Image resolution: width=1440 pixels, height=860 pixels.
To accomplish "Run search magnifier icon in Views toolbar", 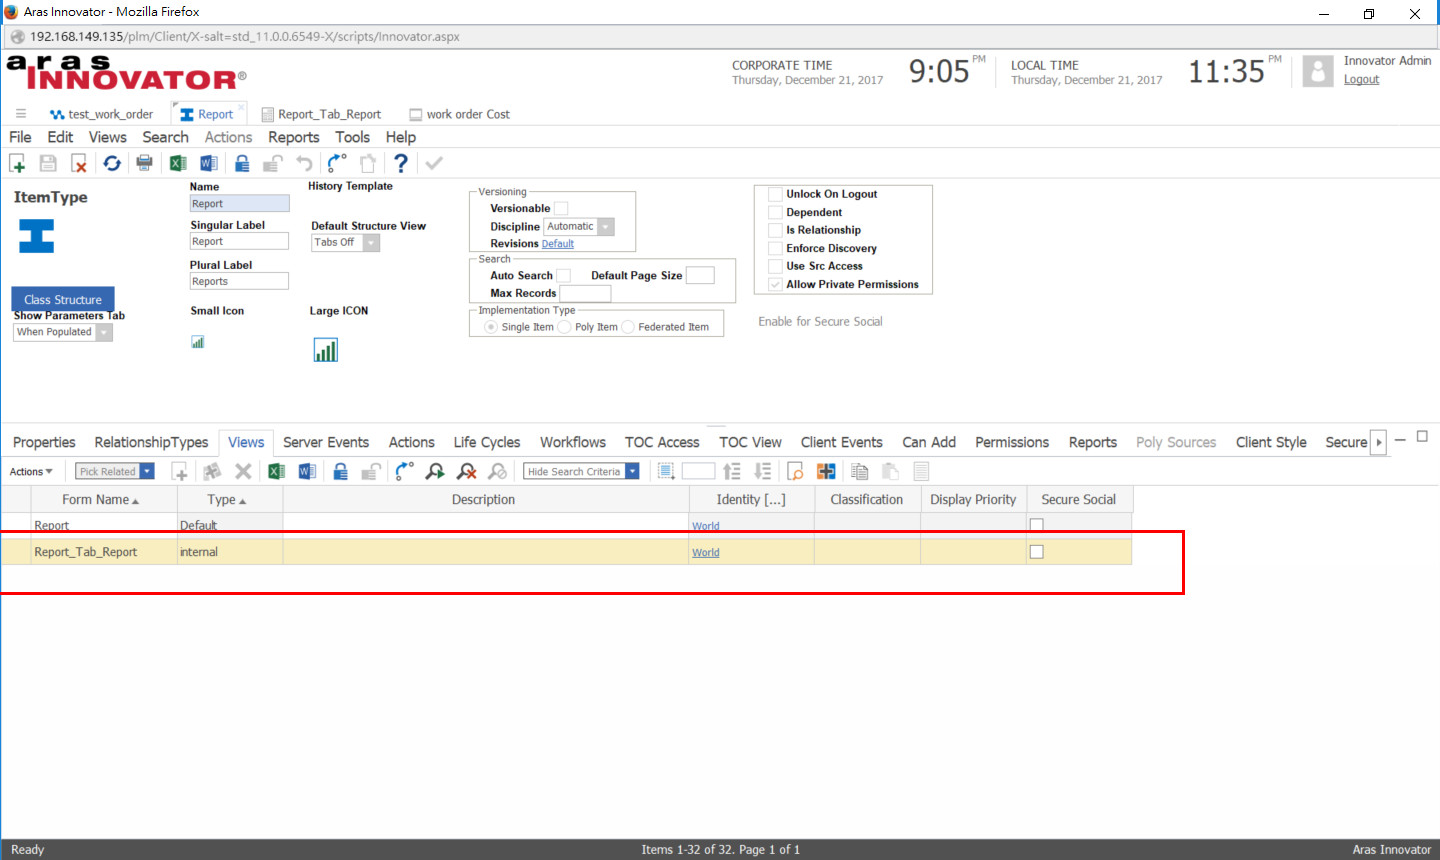I will point(435,471).
